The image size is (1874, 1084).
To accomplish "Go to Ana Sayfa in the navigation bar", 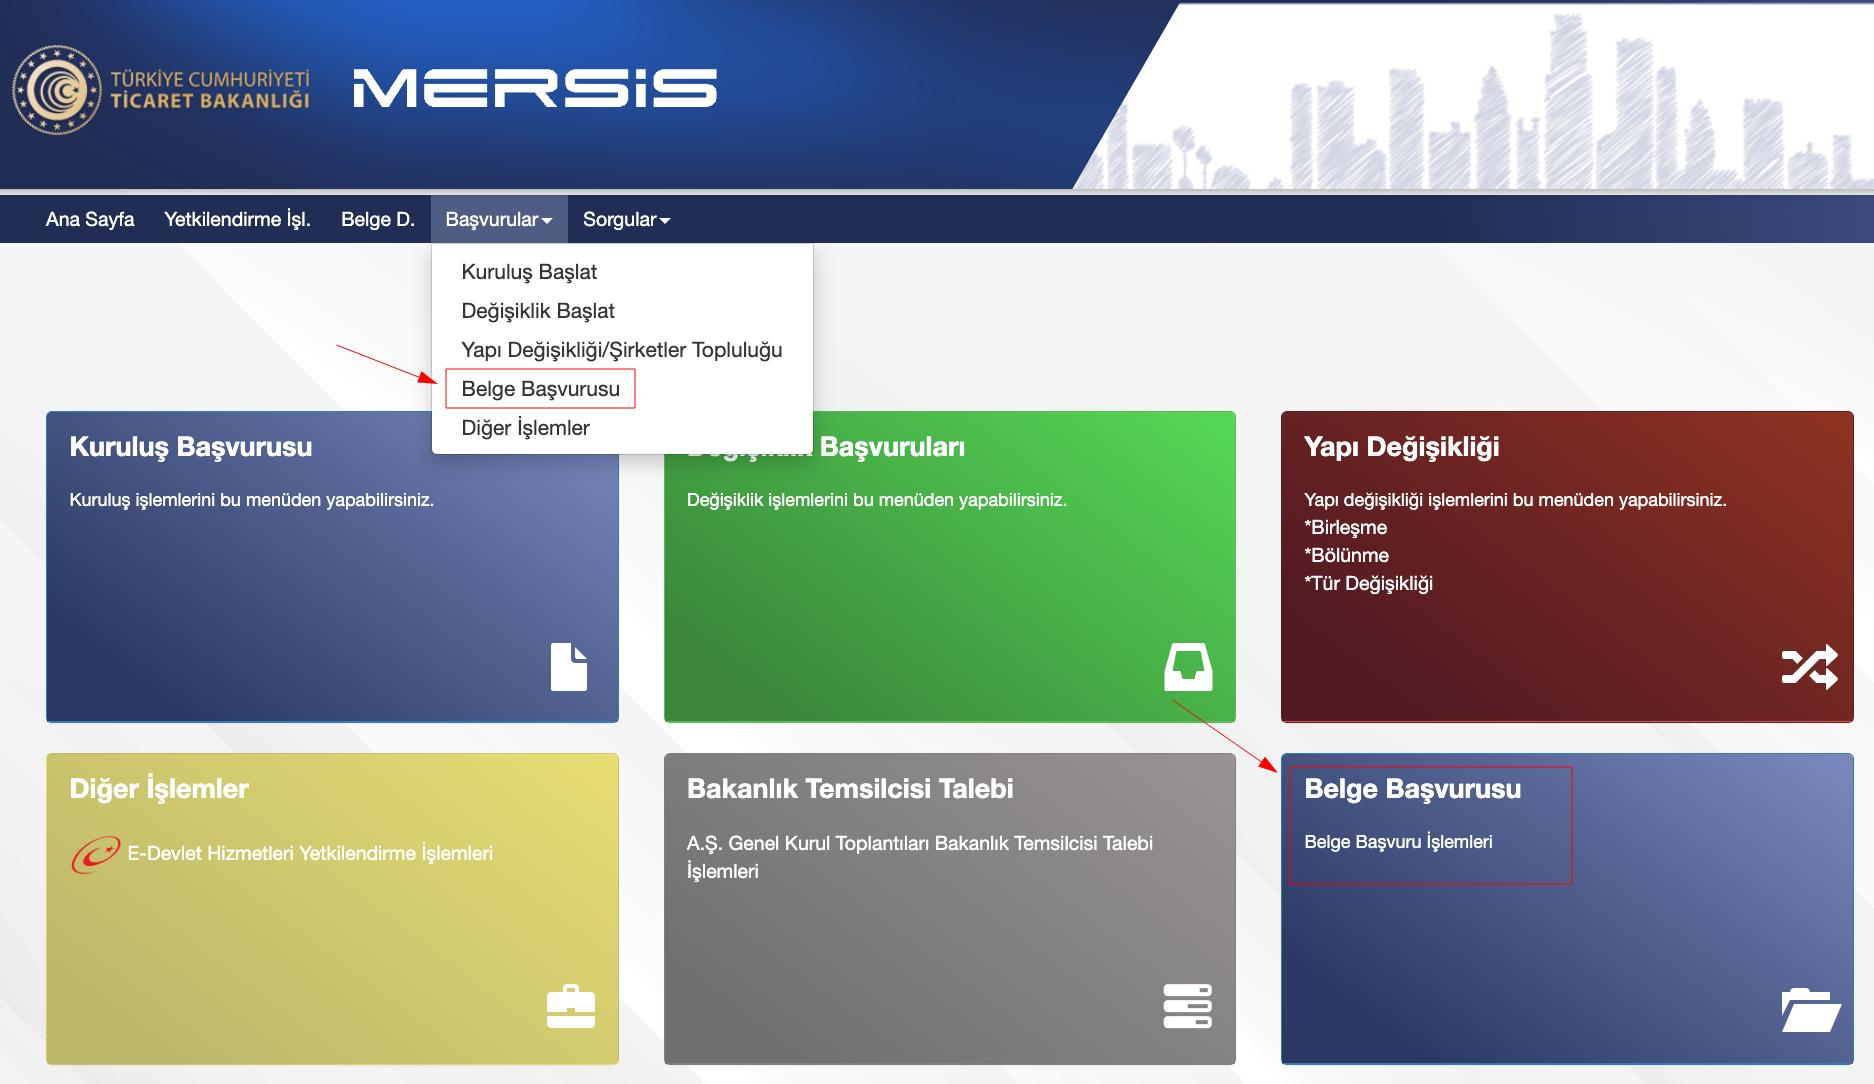I will pos(90,219).
